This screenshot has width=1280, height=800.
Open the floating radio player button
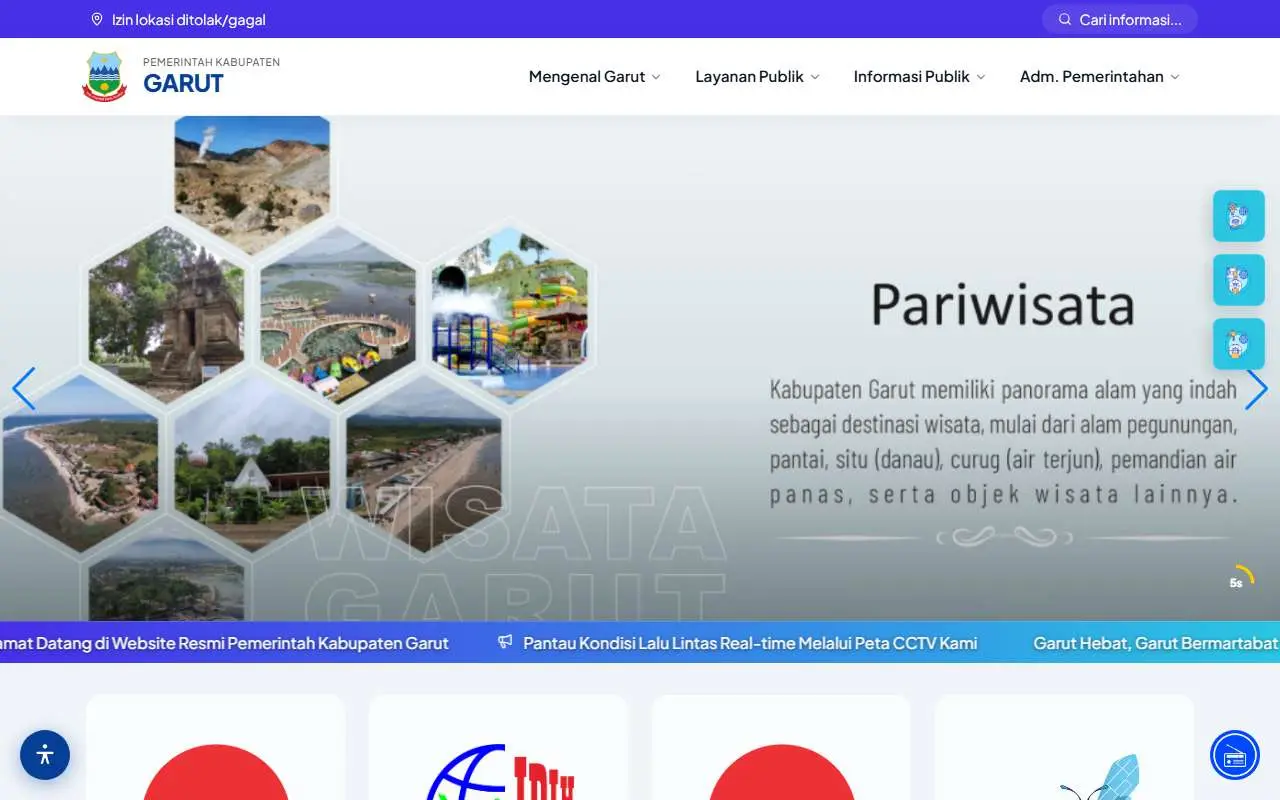(1235, 755)
